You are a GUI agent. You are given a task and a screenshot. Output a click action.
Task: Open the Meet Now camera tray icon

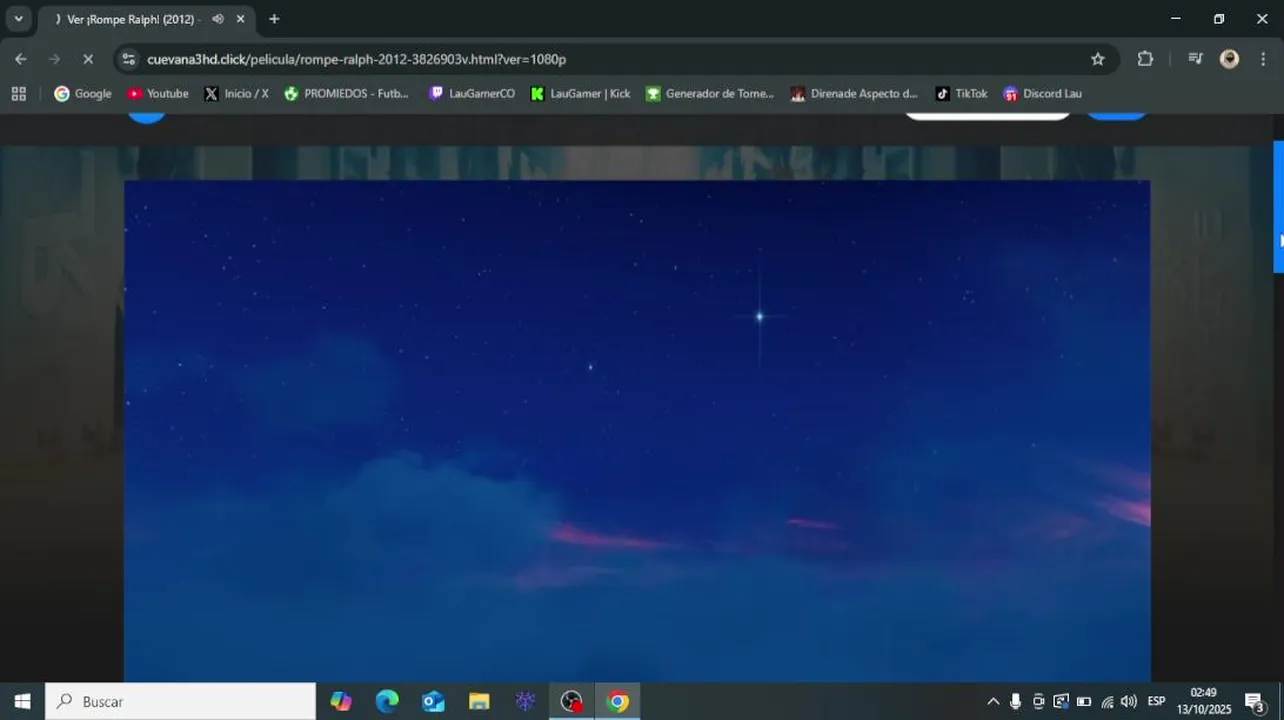tap(1038, 701)
